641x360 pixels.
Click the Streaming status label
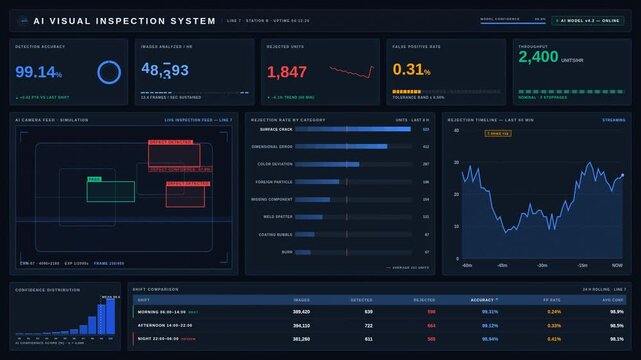point(614,120)
